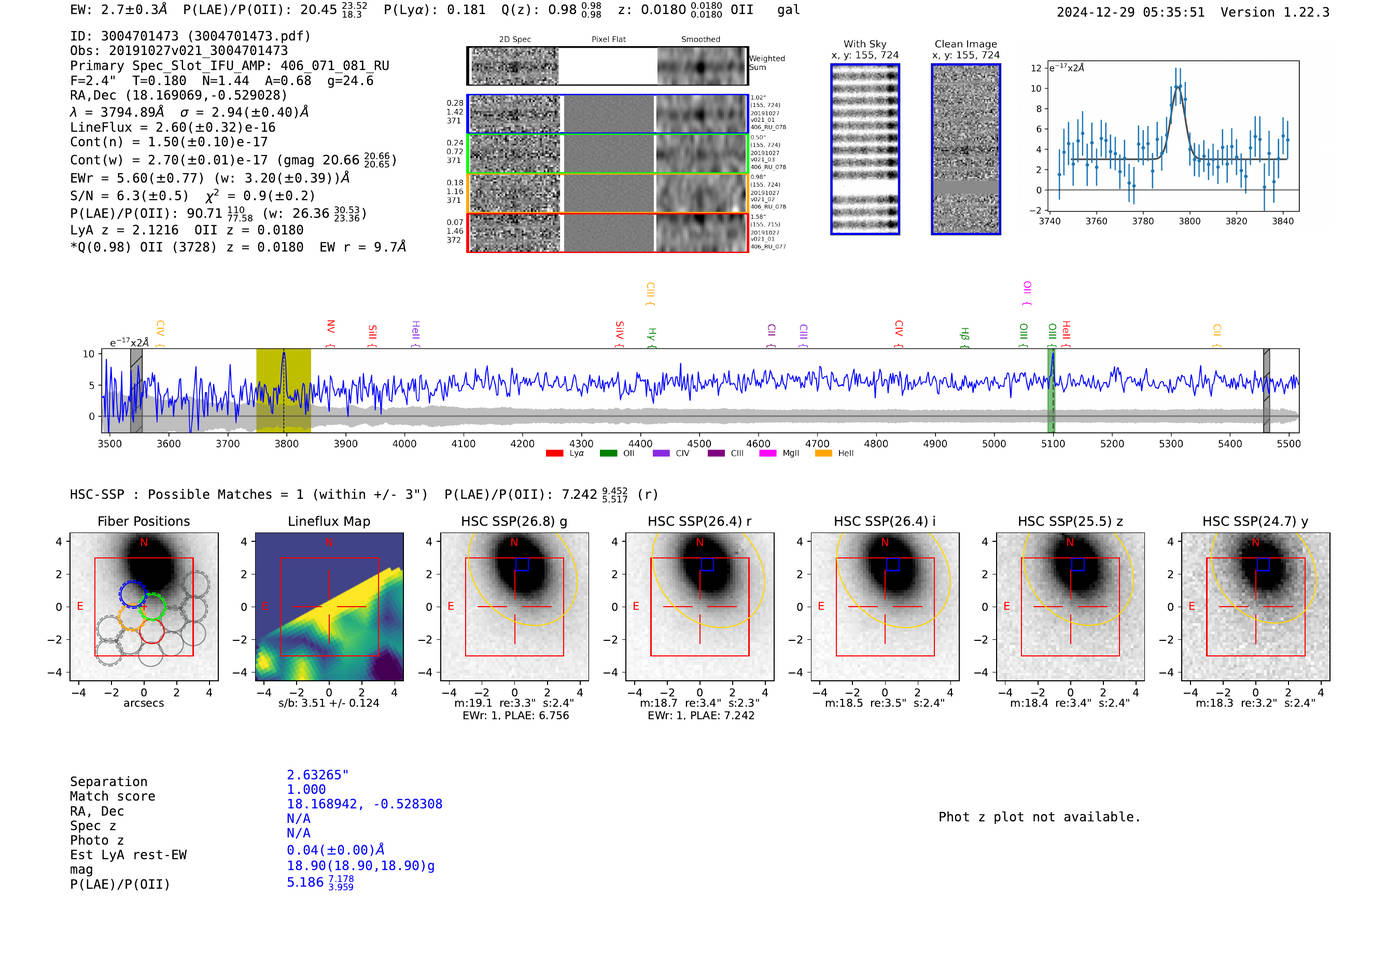
Task: Select the Fiber Positions image
Action: coord(144,607)
